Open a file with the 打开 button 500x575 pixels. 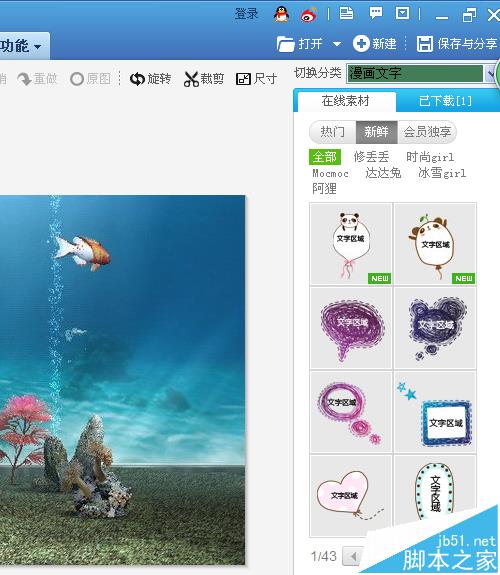tap(300, 44)
